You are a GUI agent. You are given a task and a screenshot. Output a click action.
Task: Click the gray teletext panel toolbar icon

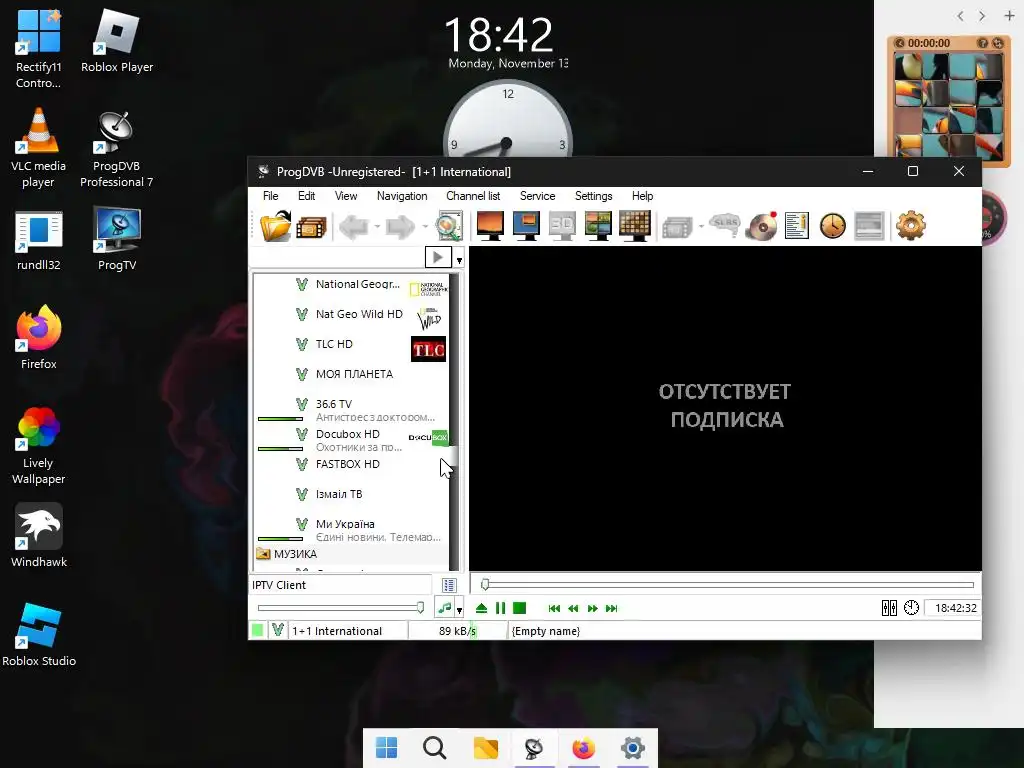[x=869, y=226]
